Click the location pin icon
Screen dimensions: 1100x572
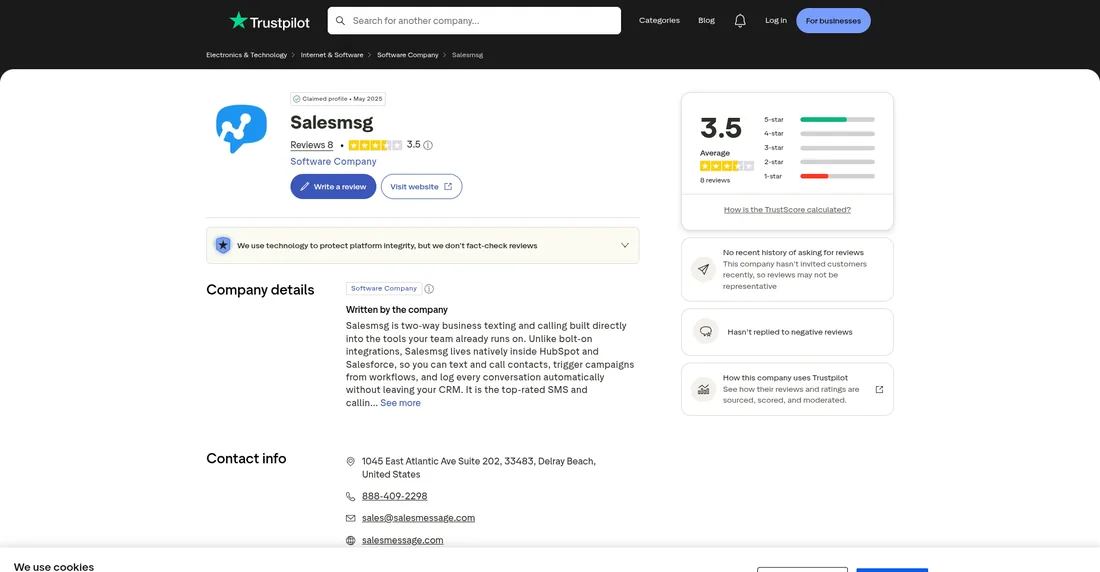350,462
